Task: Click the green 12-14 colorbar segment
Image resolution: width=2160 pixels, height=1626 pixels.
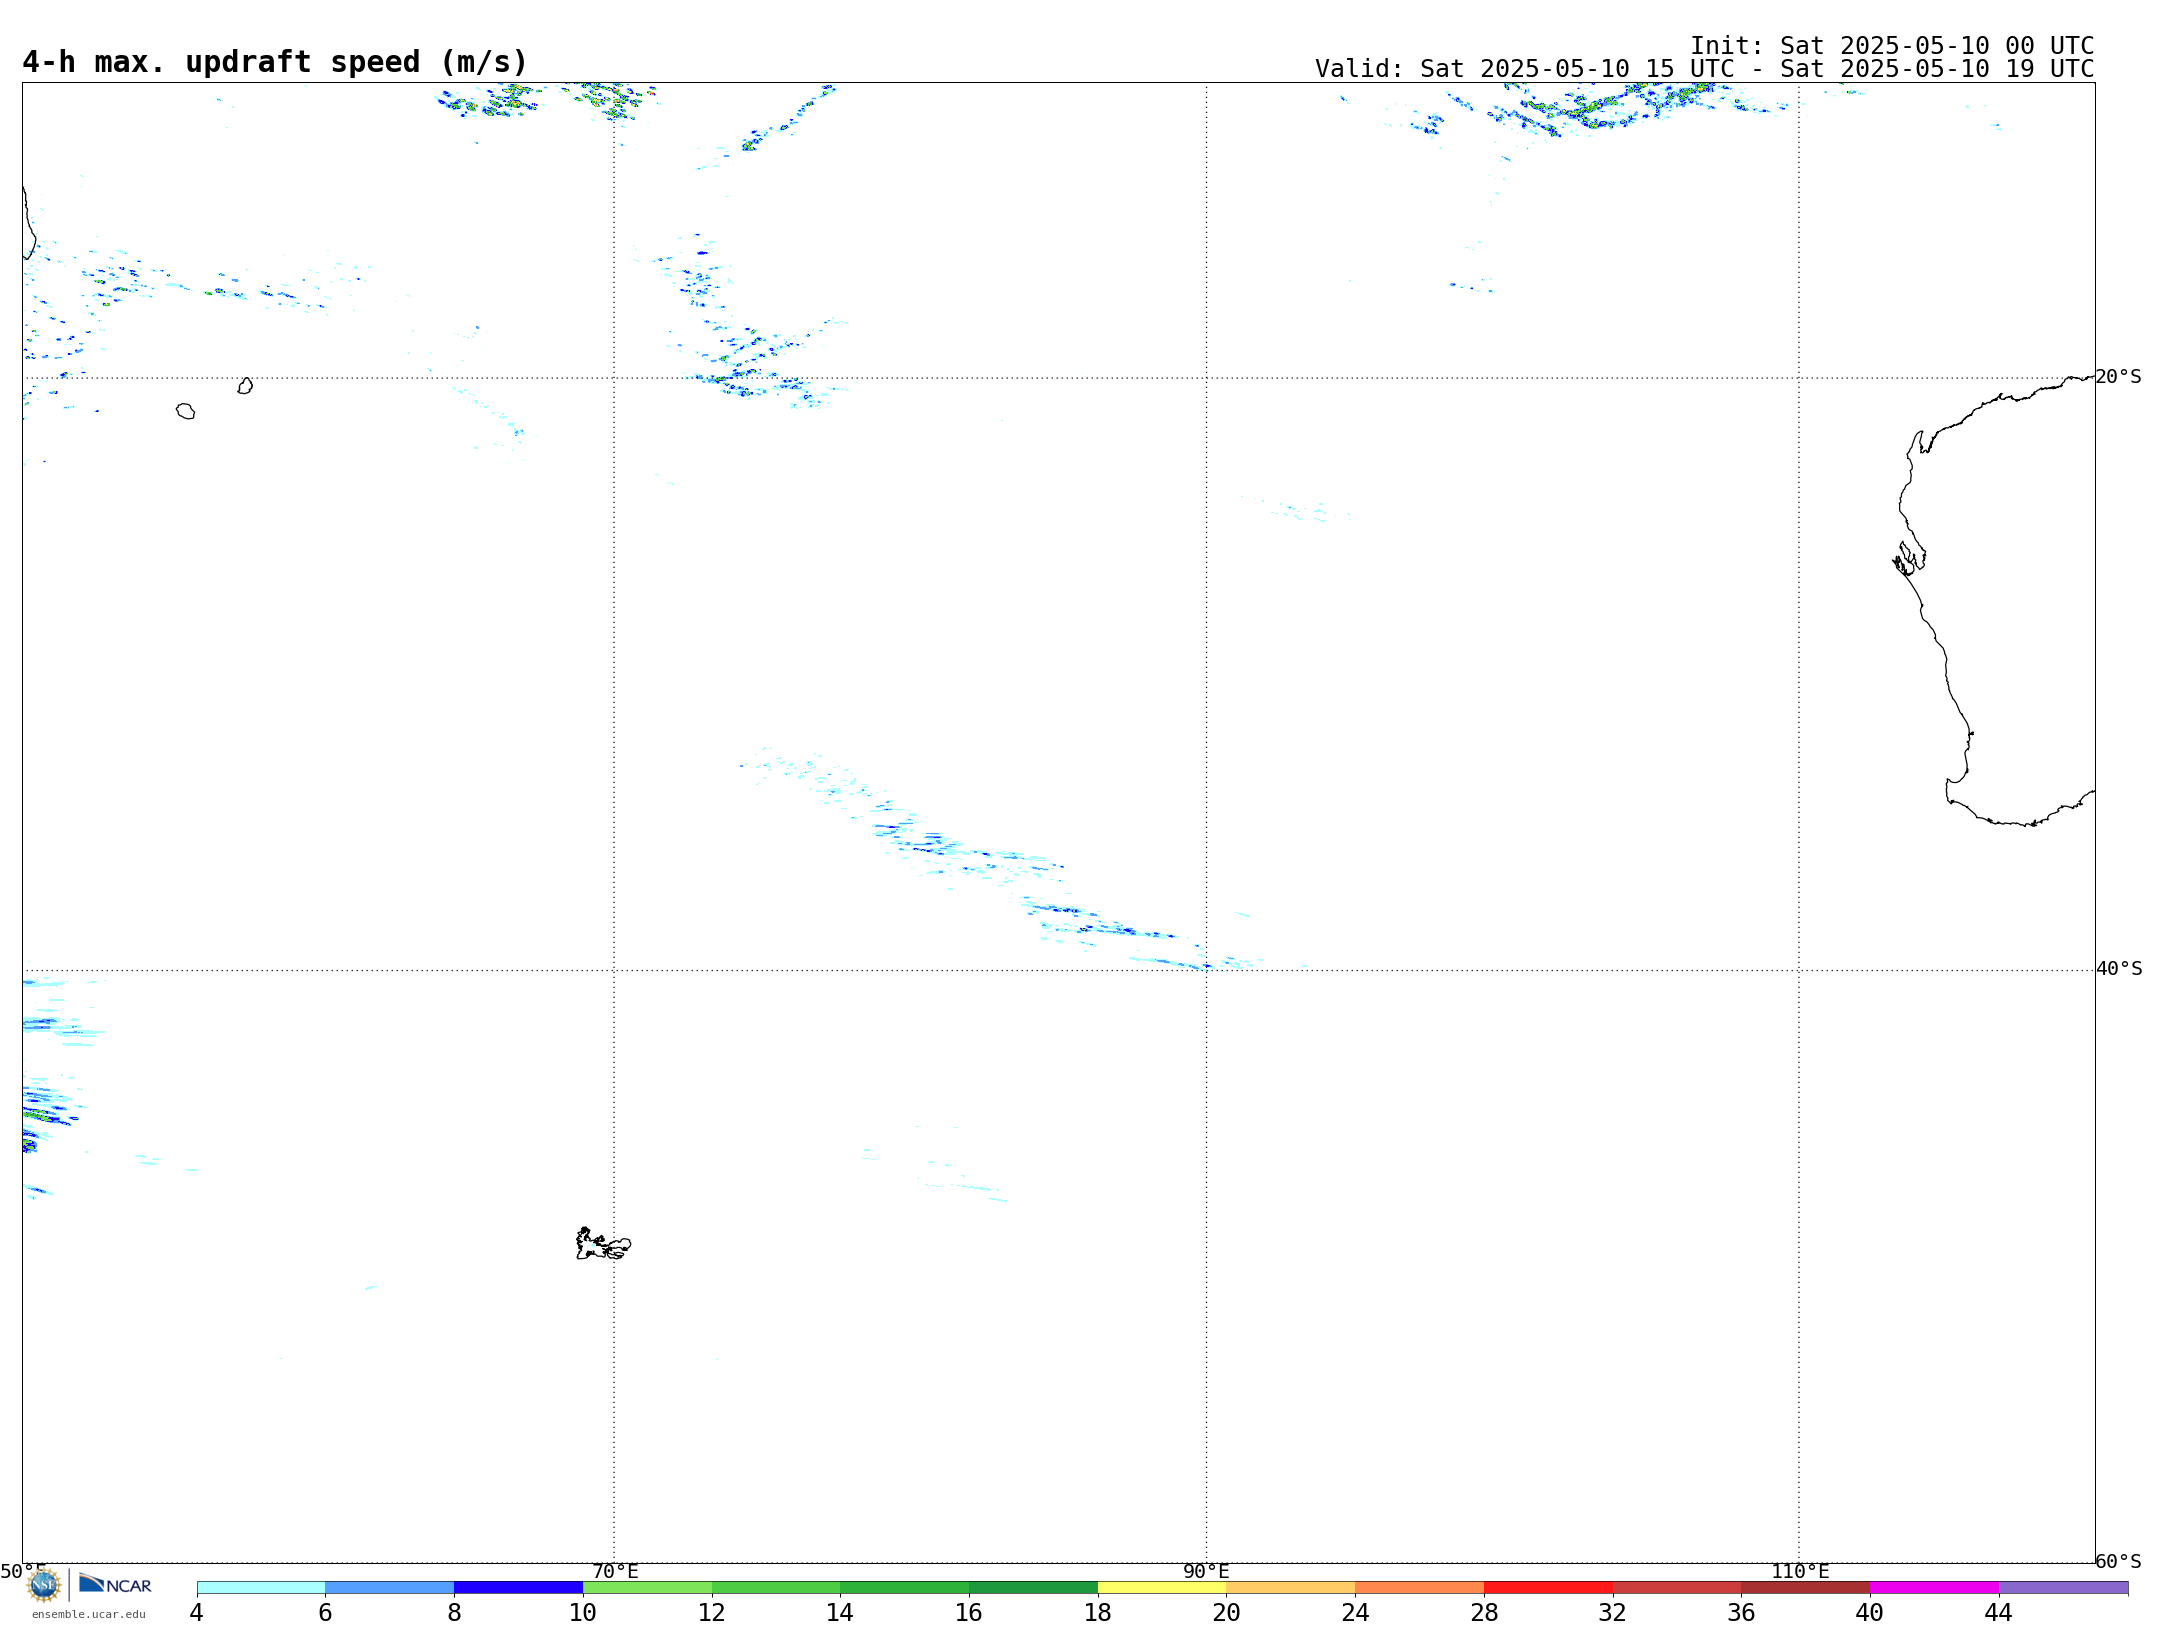Action: (x=776, y=1587)
